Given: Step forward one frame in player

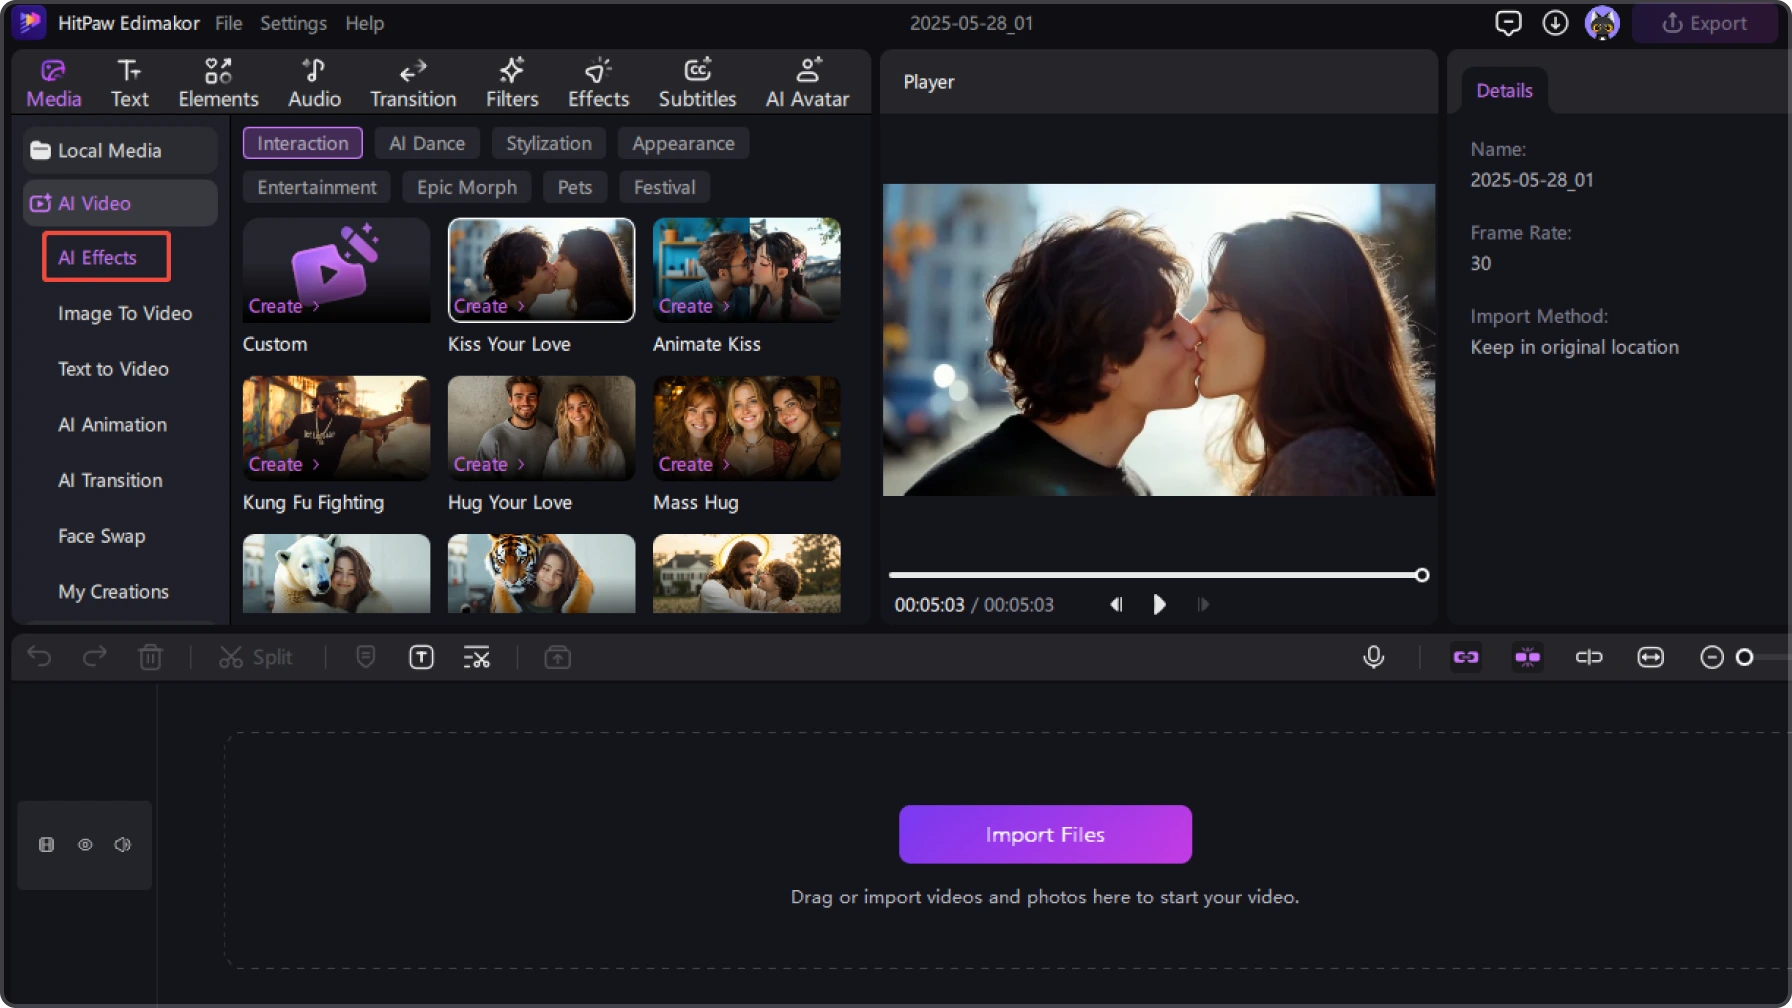Looking at the screenshot, I should [x=1203, y=604].
